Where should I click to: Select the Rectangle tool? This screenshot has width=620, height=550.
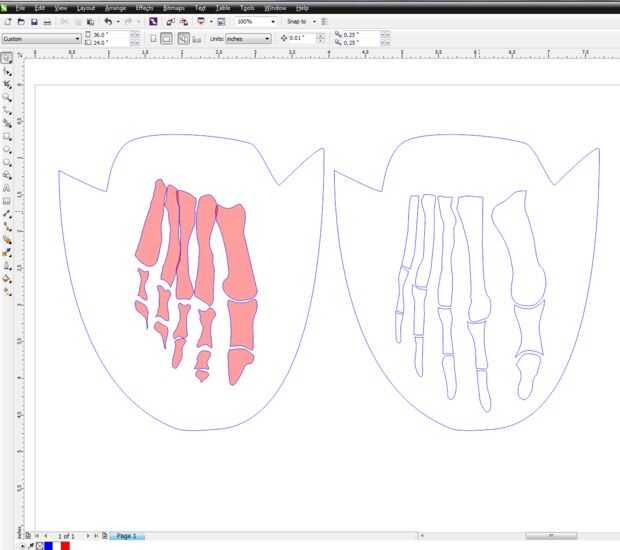pyautogui.click(x=7, y=136)
